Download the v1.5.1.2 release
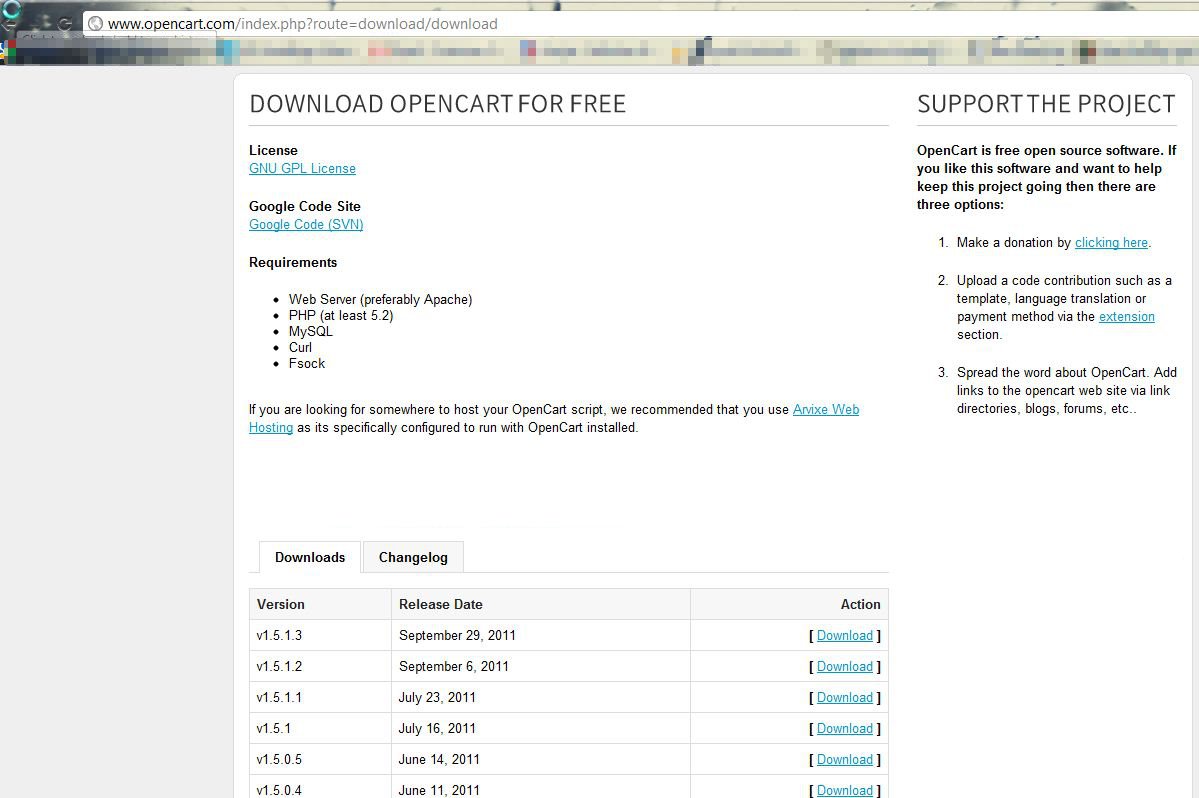The height and width of the screenshot is (798, 1199). (x=844, y=667)
